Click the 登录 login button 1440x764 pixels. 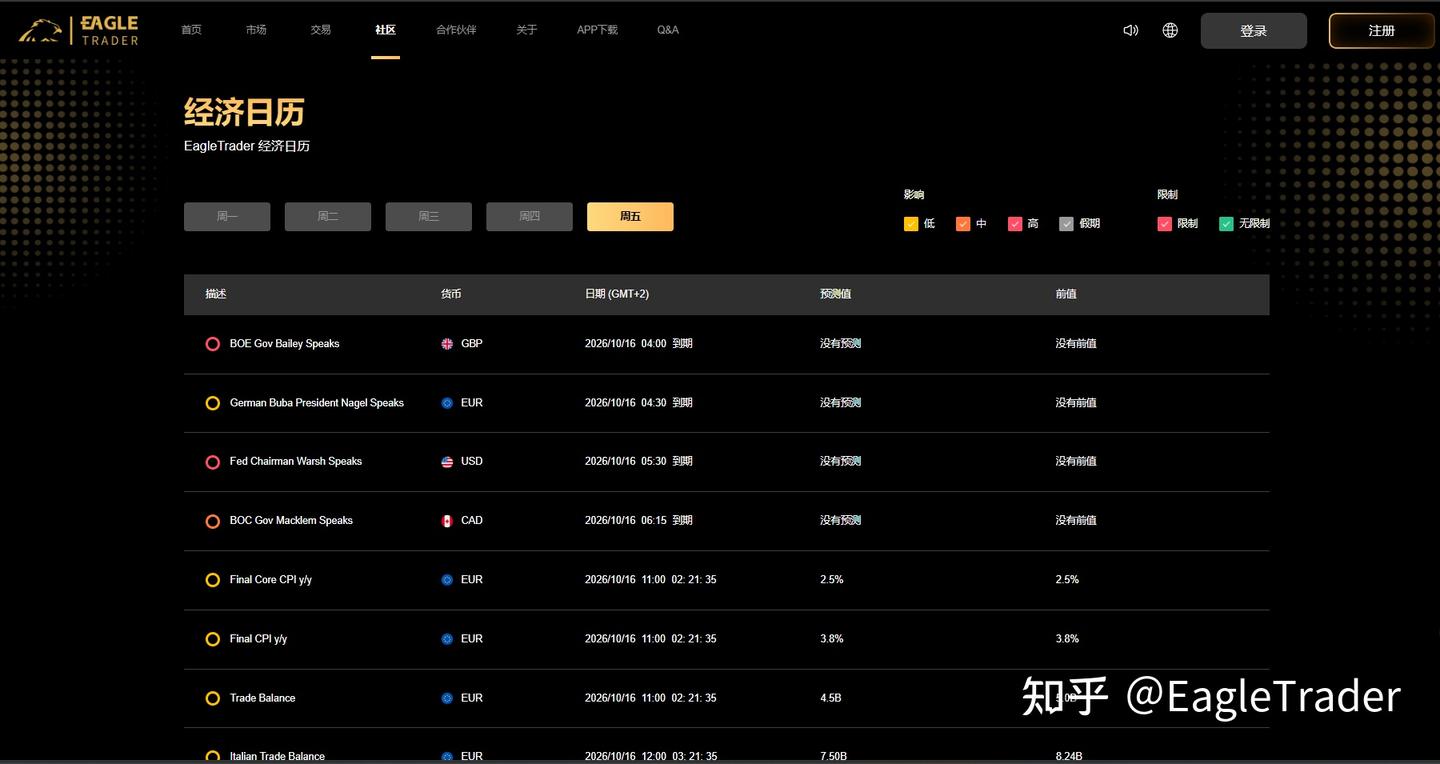[1254, 31]
